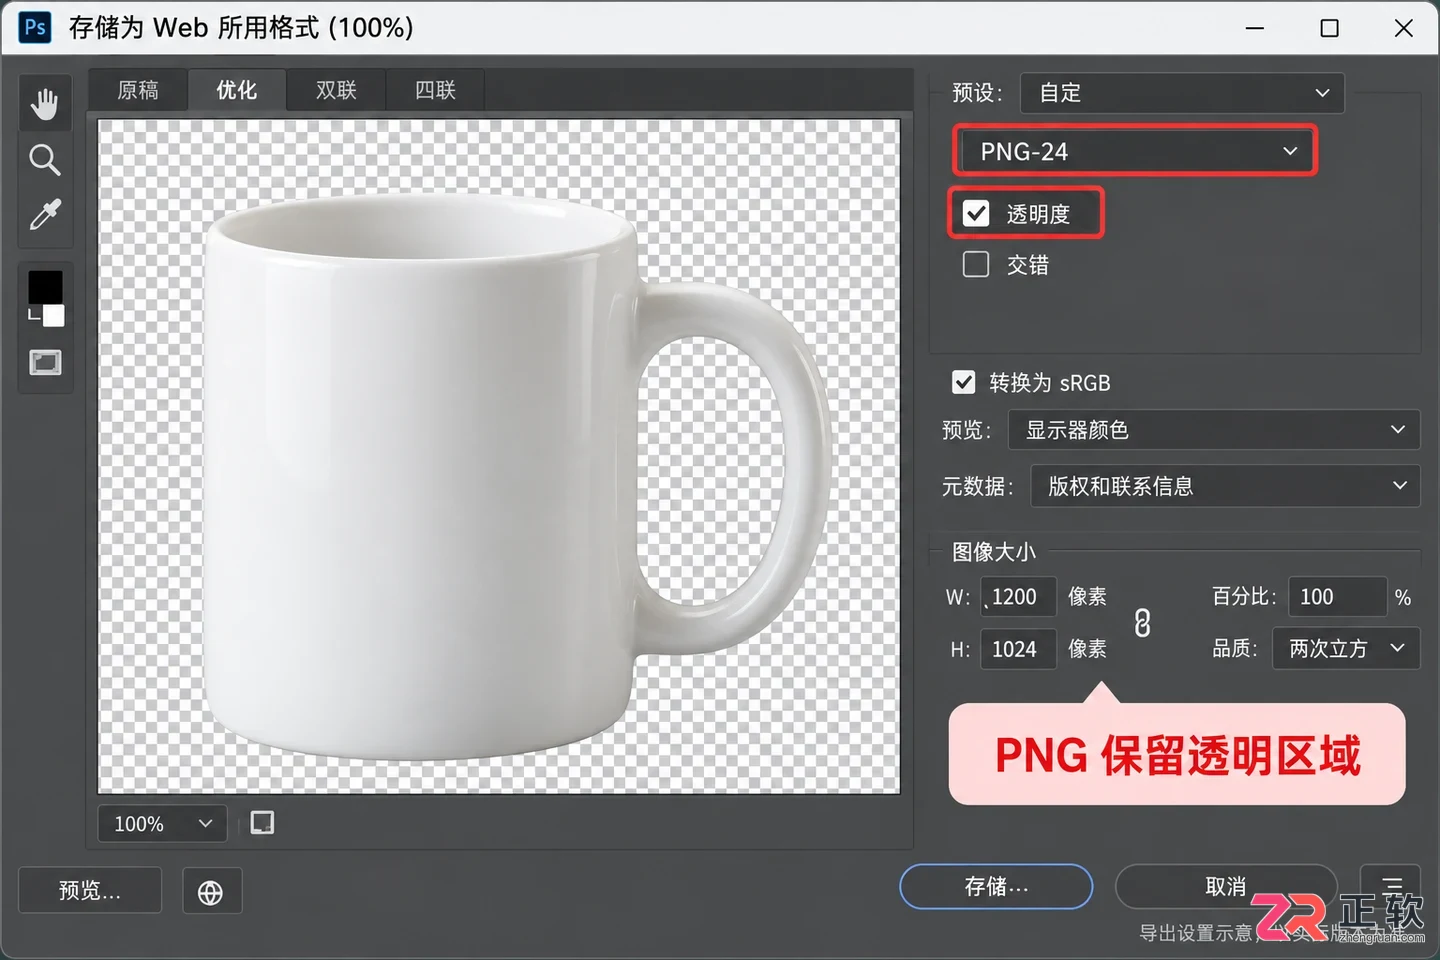Click the link constrain proportions icon
Viewport: 1440px width, 960px height.
(x=1142, y=623)
